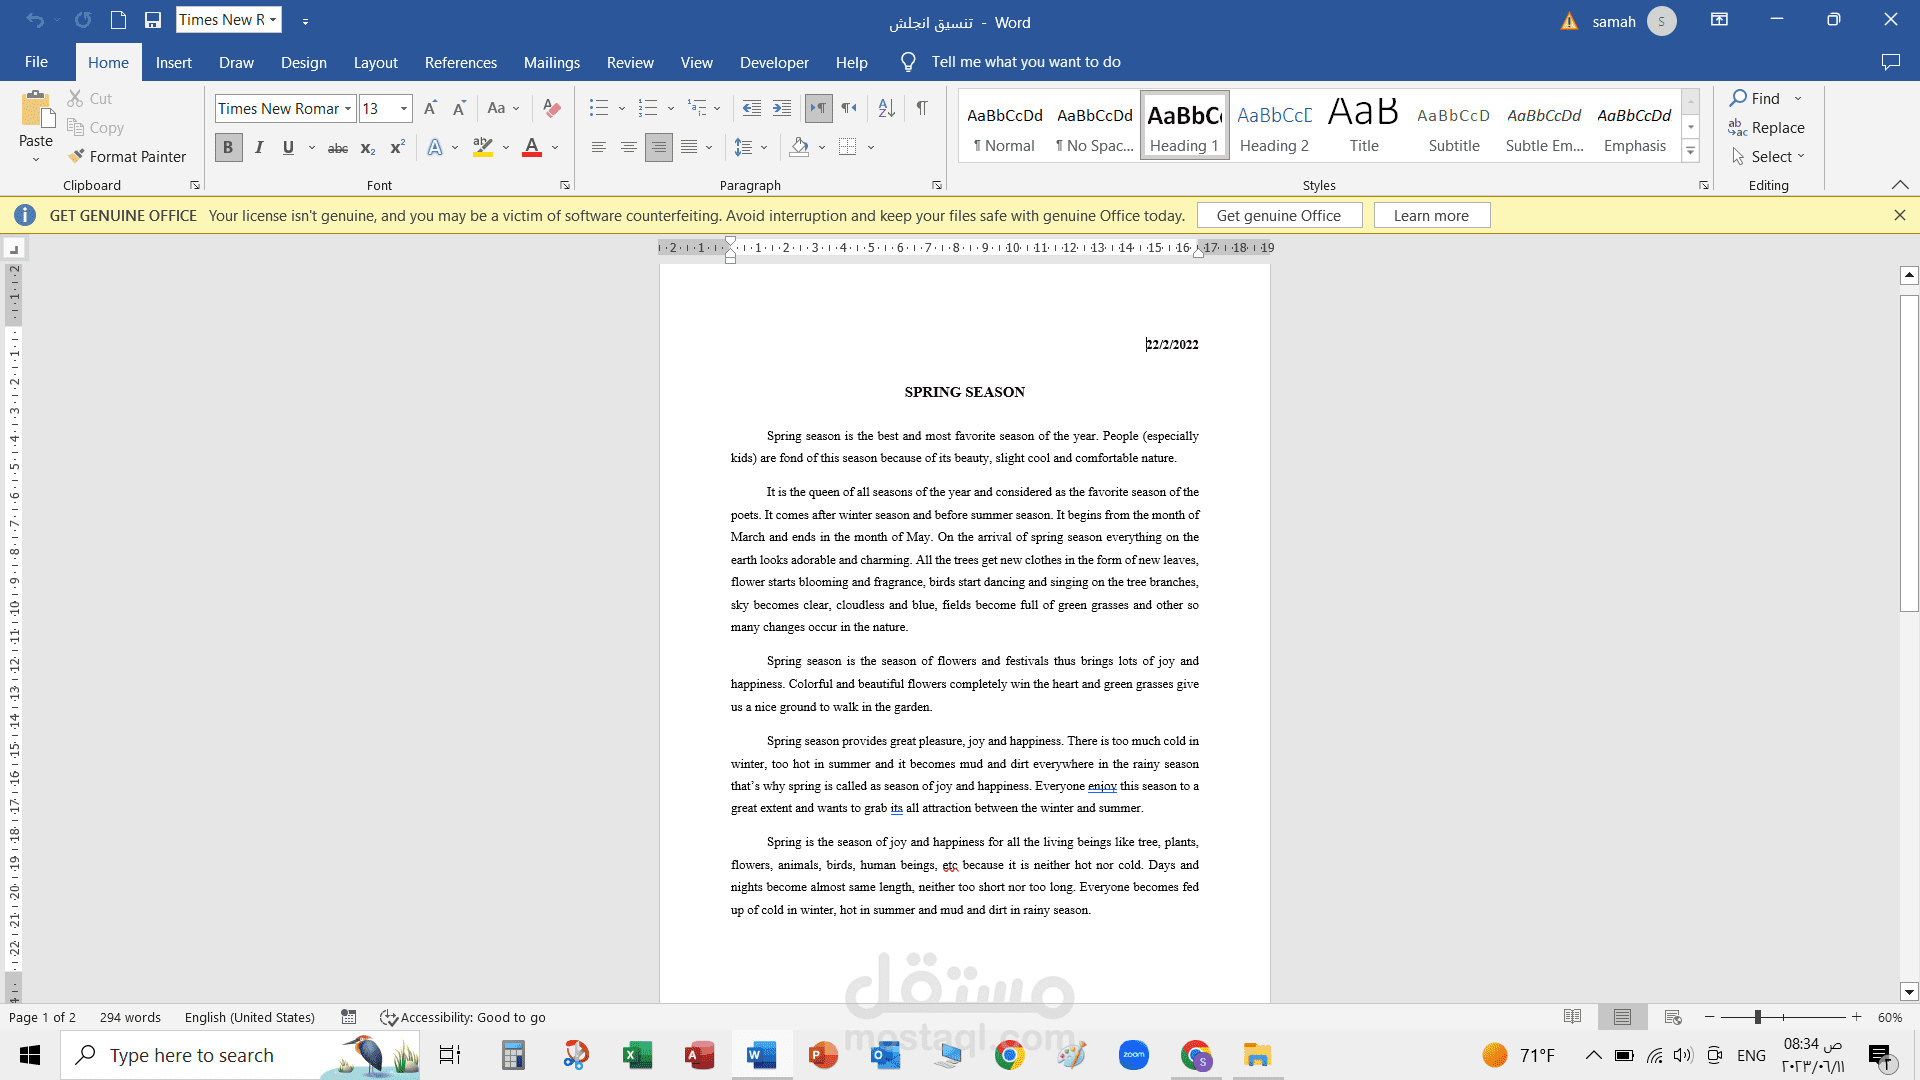Click the Undo arrow icon
Viewport: 1920px width, 1080px height.
[x=35, y=20]
